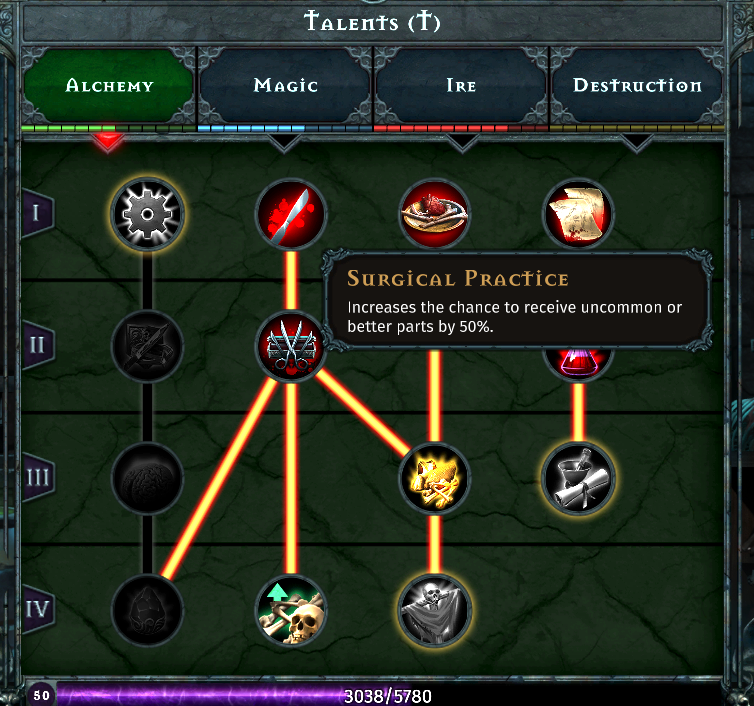Switch to the Destruction tab
This screenshot has height=706, width=754.
(637, 85)
